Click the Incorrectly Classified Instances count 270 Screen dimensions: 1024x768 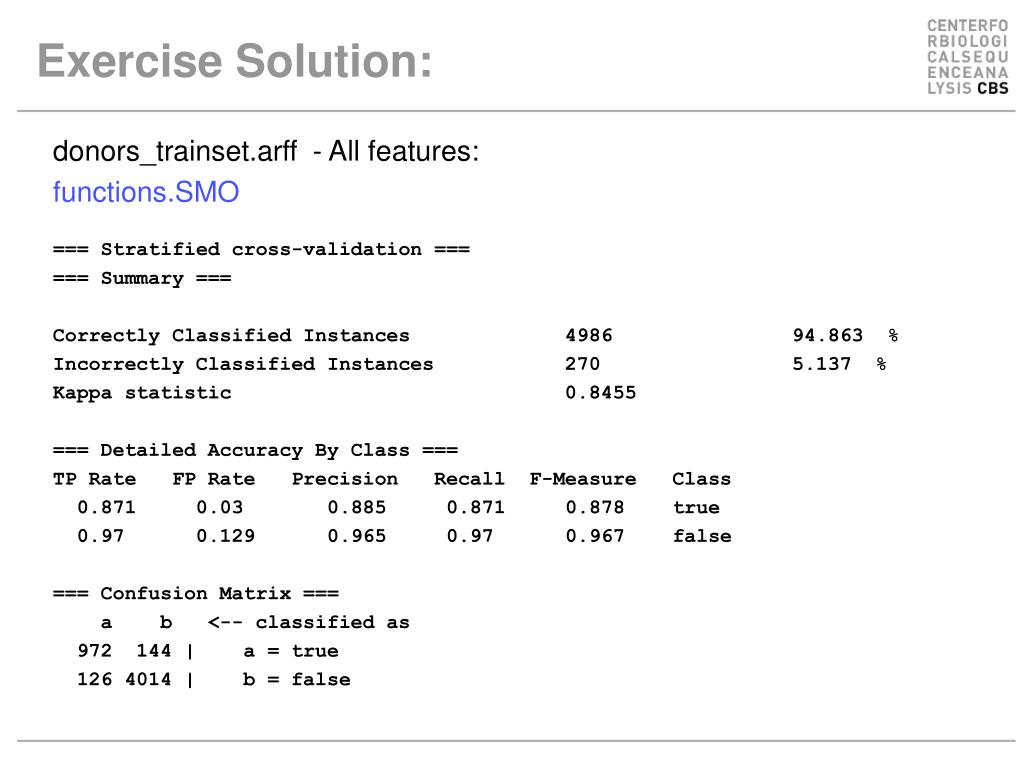(x=583, y=364)
